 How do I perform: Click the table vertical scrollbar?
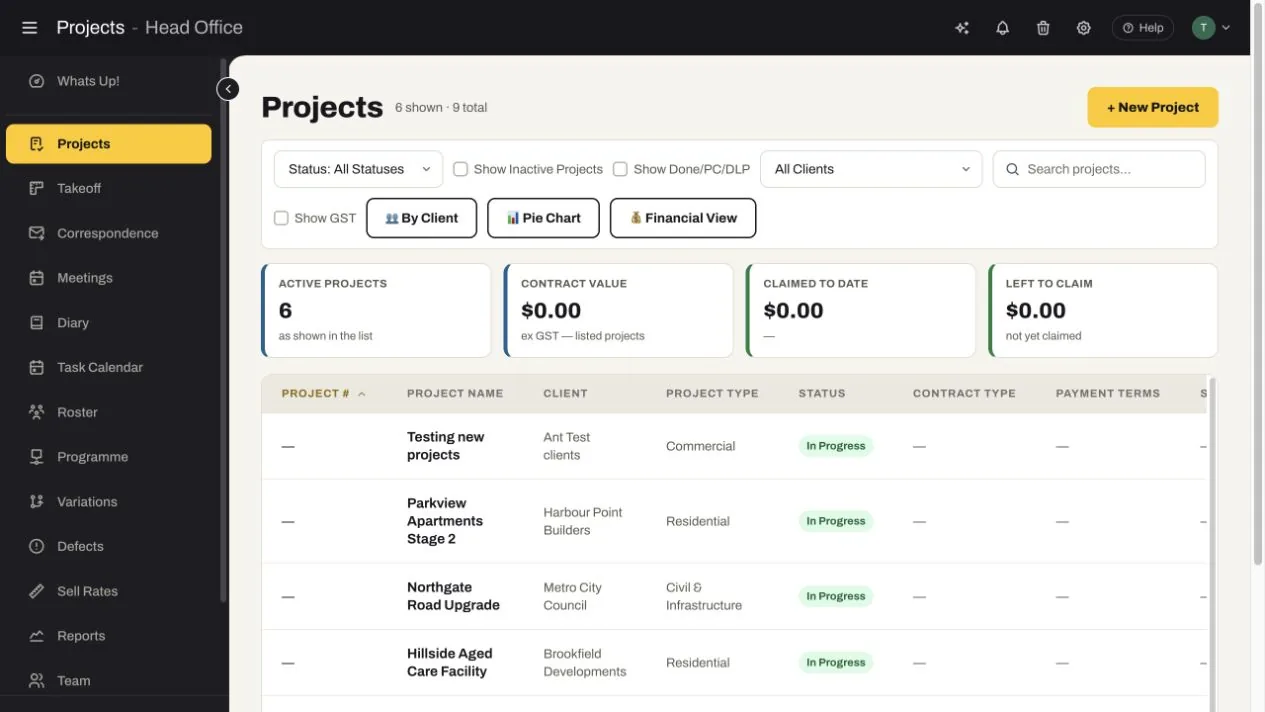[x=1213, y=544]
